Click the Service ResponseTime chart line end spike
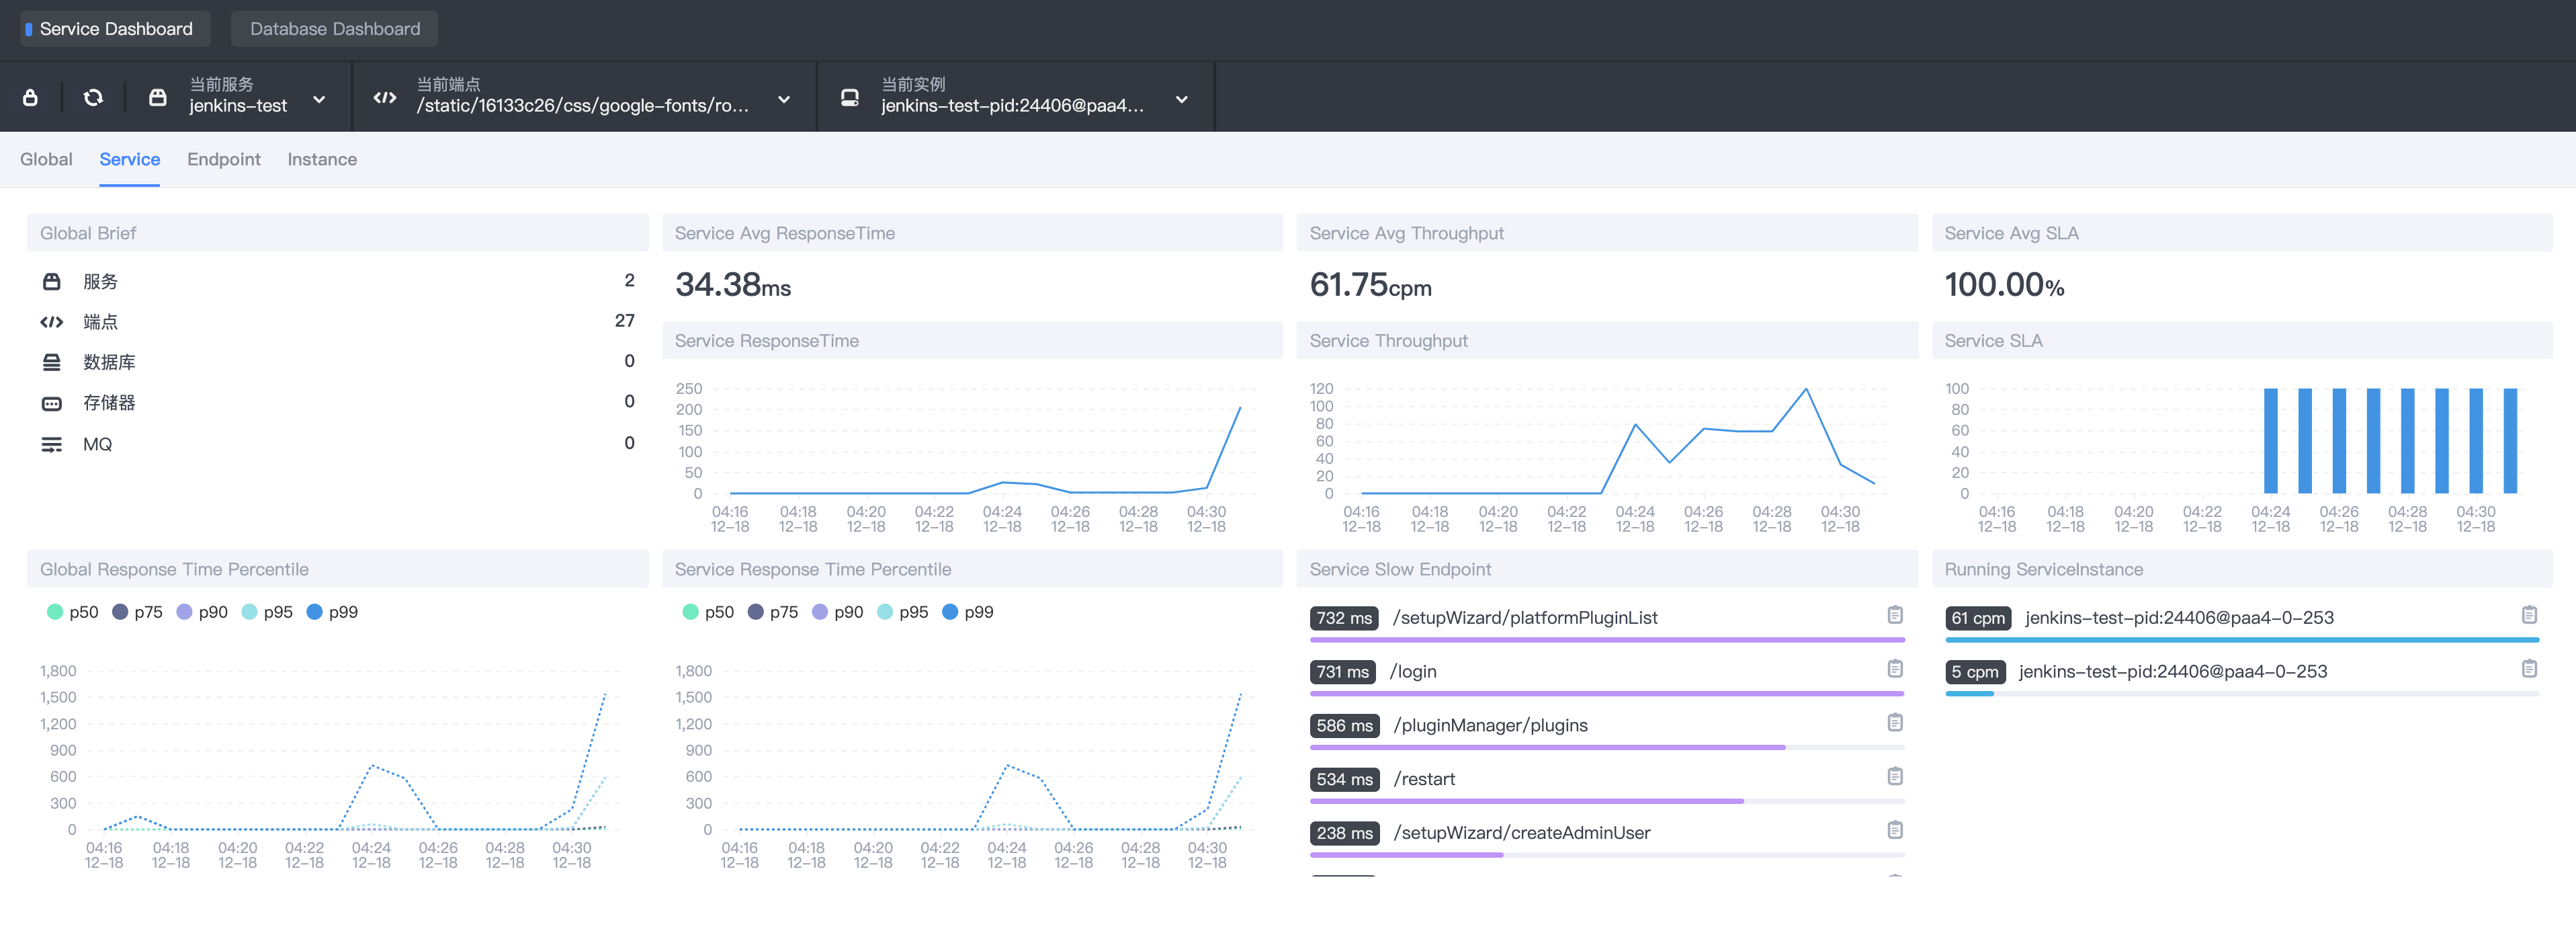2576x933 pixels. coord(1240,408)
